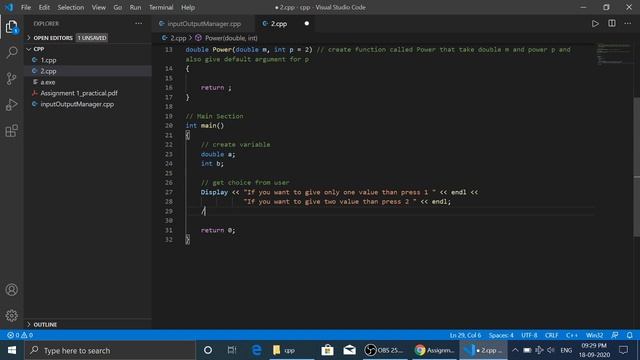
Task: Switch input language via ENG indicator
Action: tap(566, 350)
